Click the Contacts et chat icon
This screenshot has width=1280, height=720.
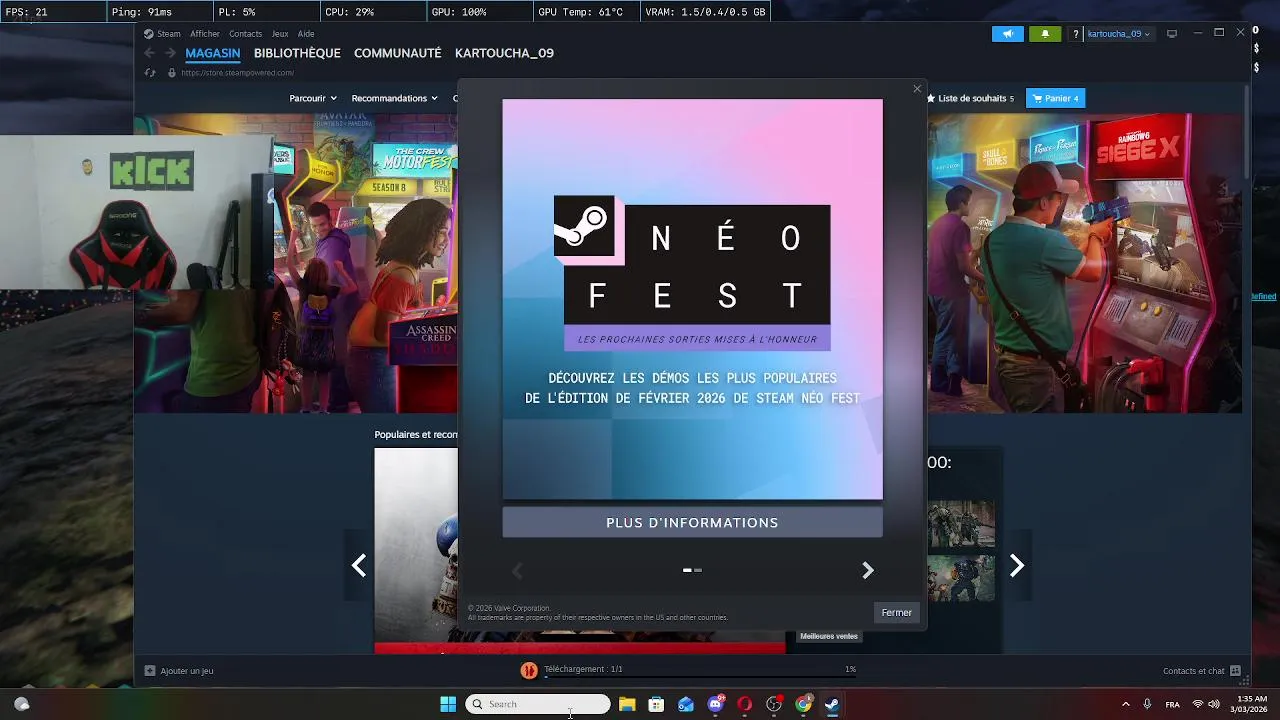point(1235,671)
